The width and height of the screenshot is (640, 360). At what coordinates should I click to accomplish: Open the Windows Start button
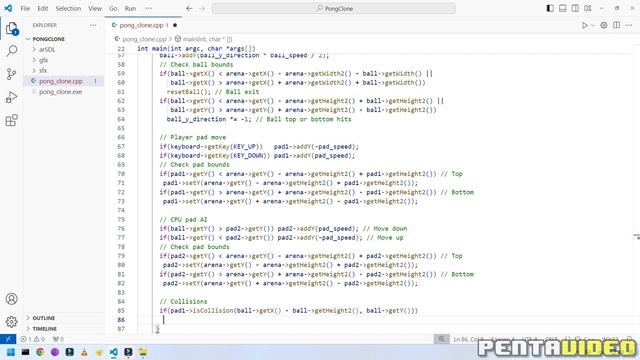[11, 352]
